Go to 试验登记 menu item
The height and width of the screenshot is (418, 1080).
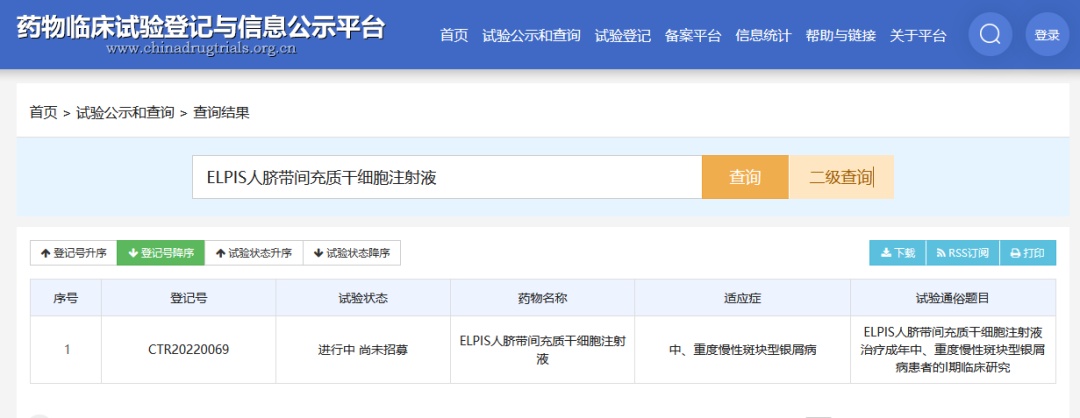tap(623, 36)
